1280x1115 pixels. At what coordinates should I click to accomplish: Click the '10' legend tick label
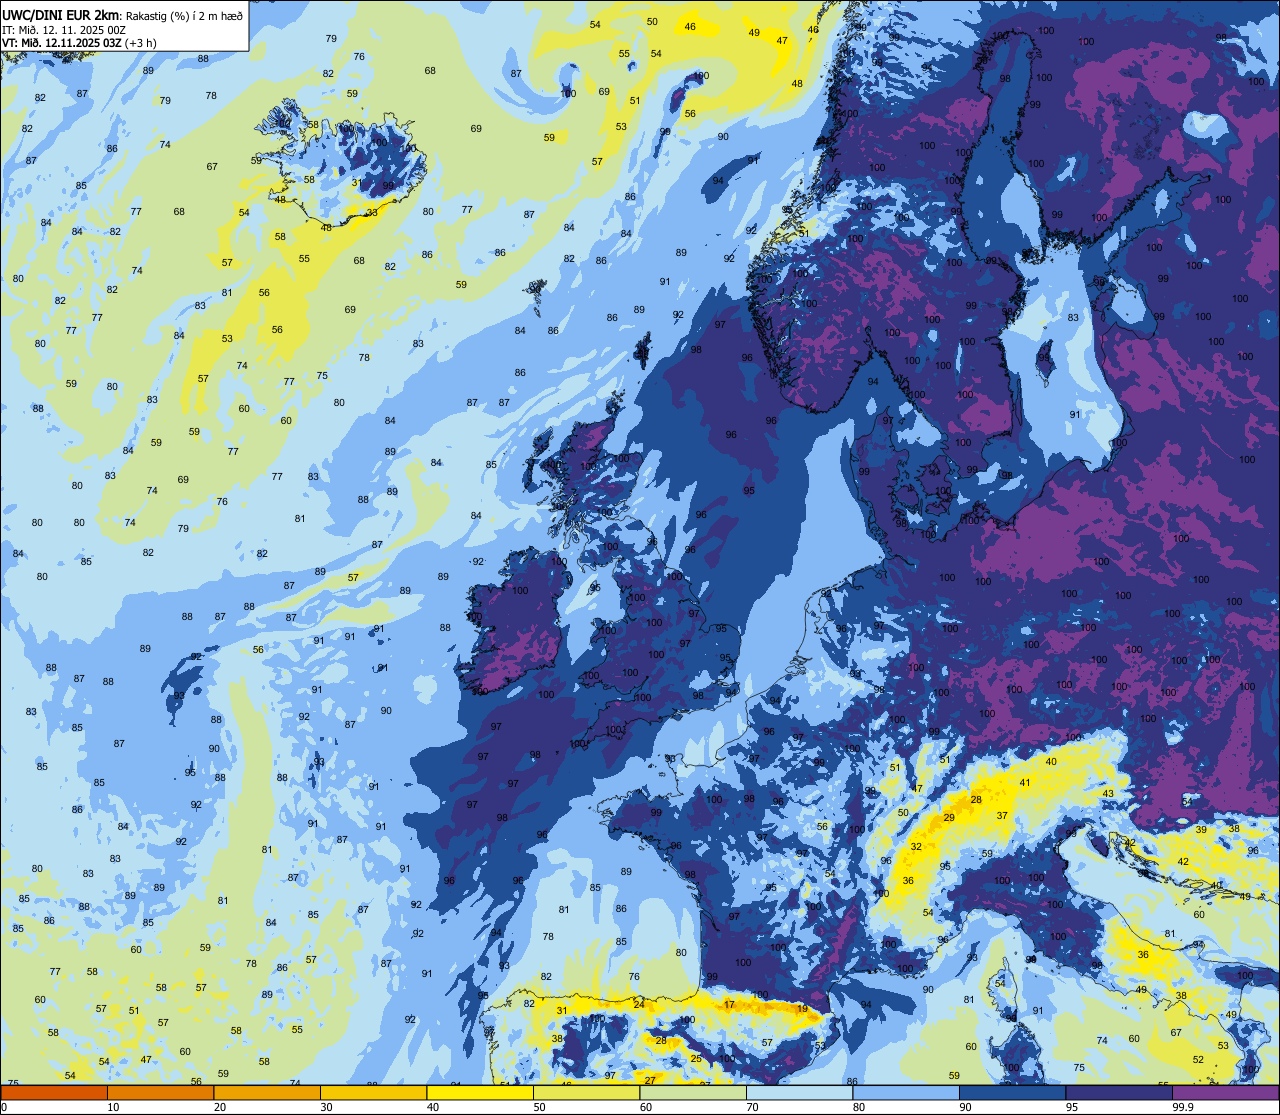(113, 1107)
